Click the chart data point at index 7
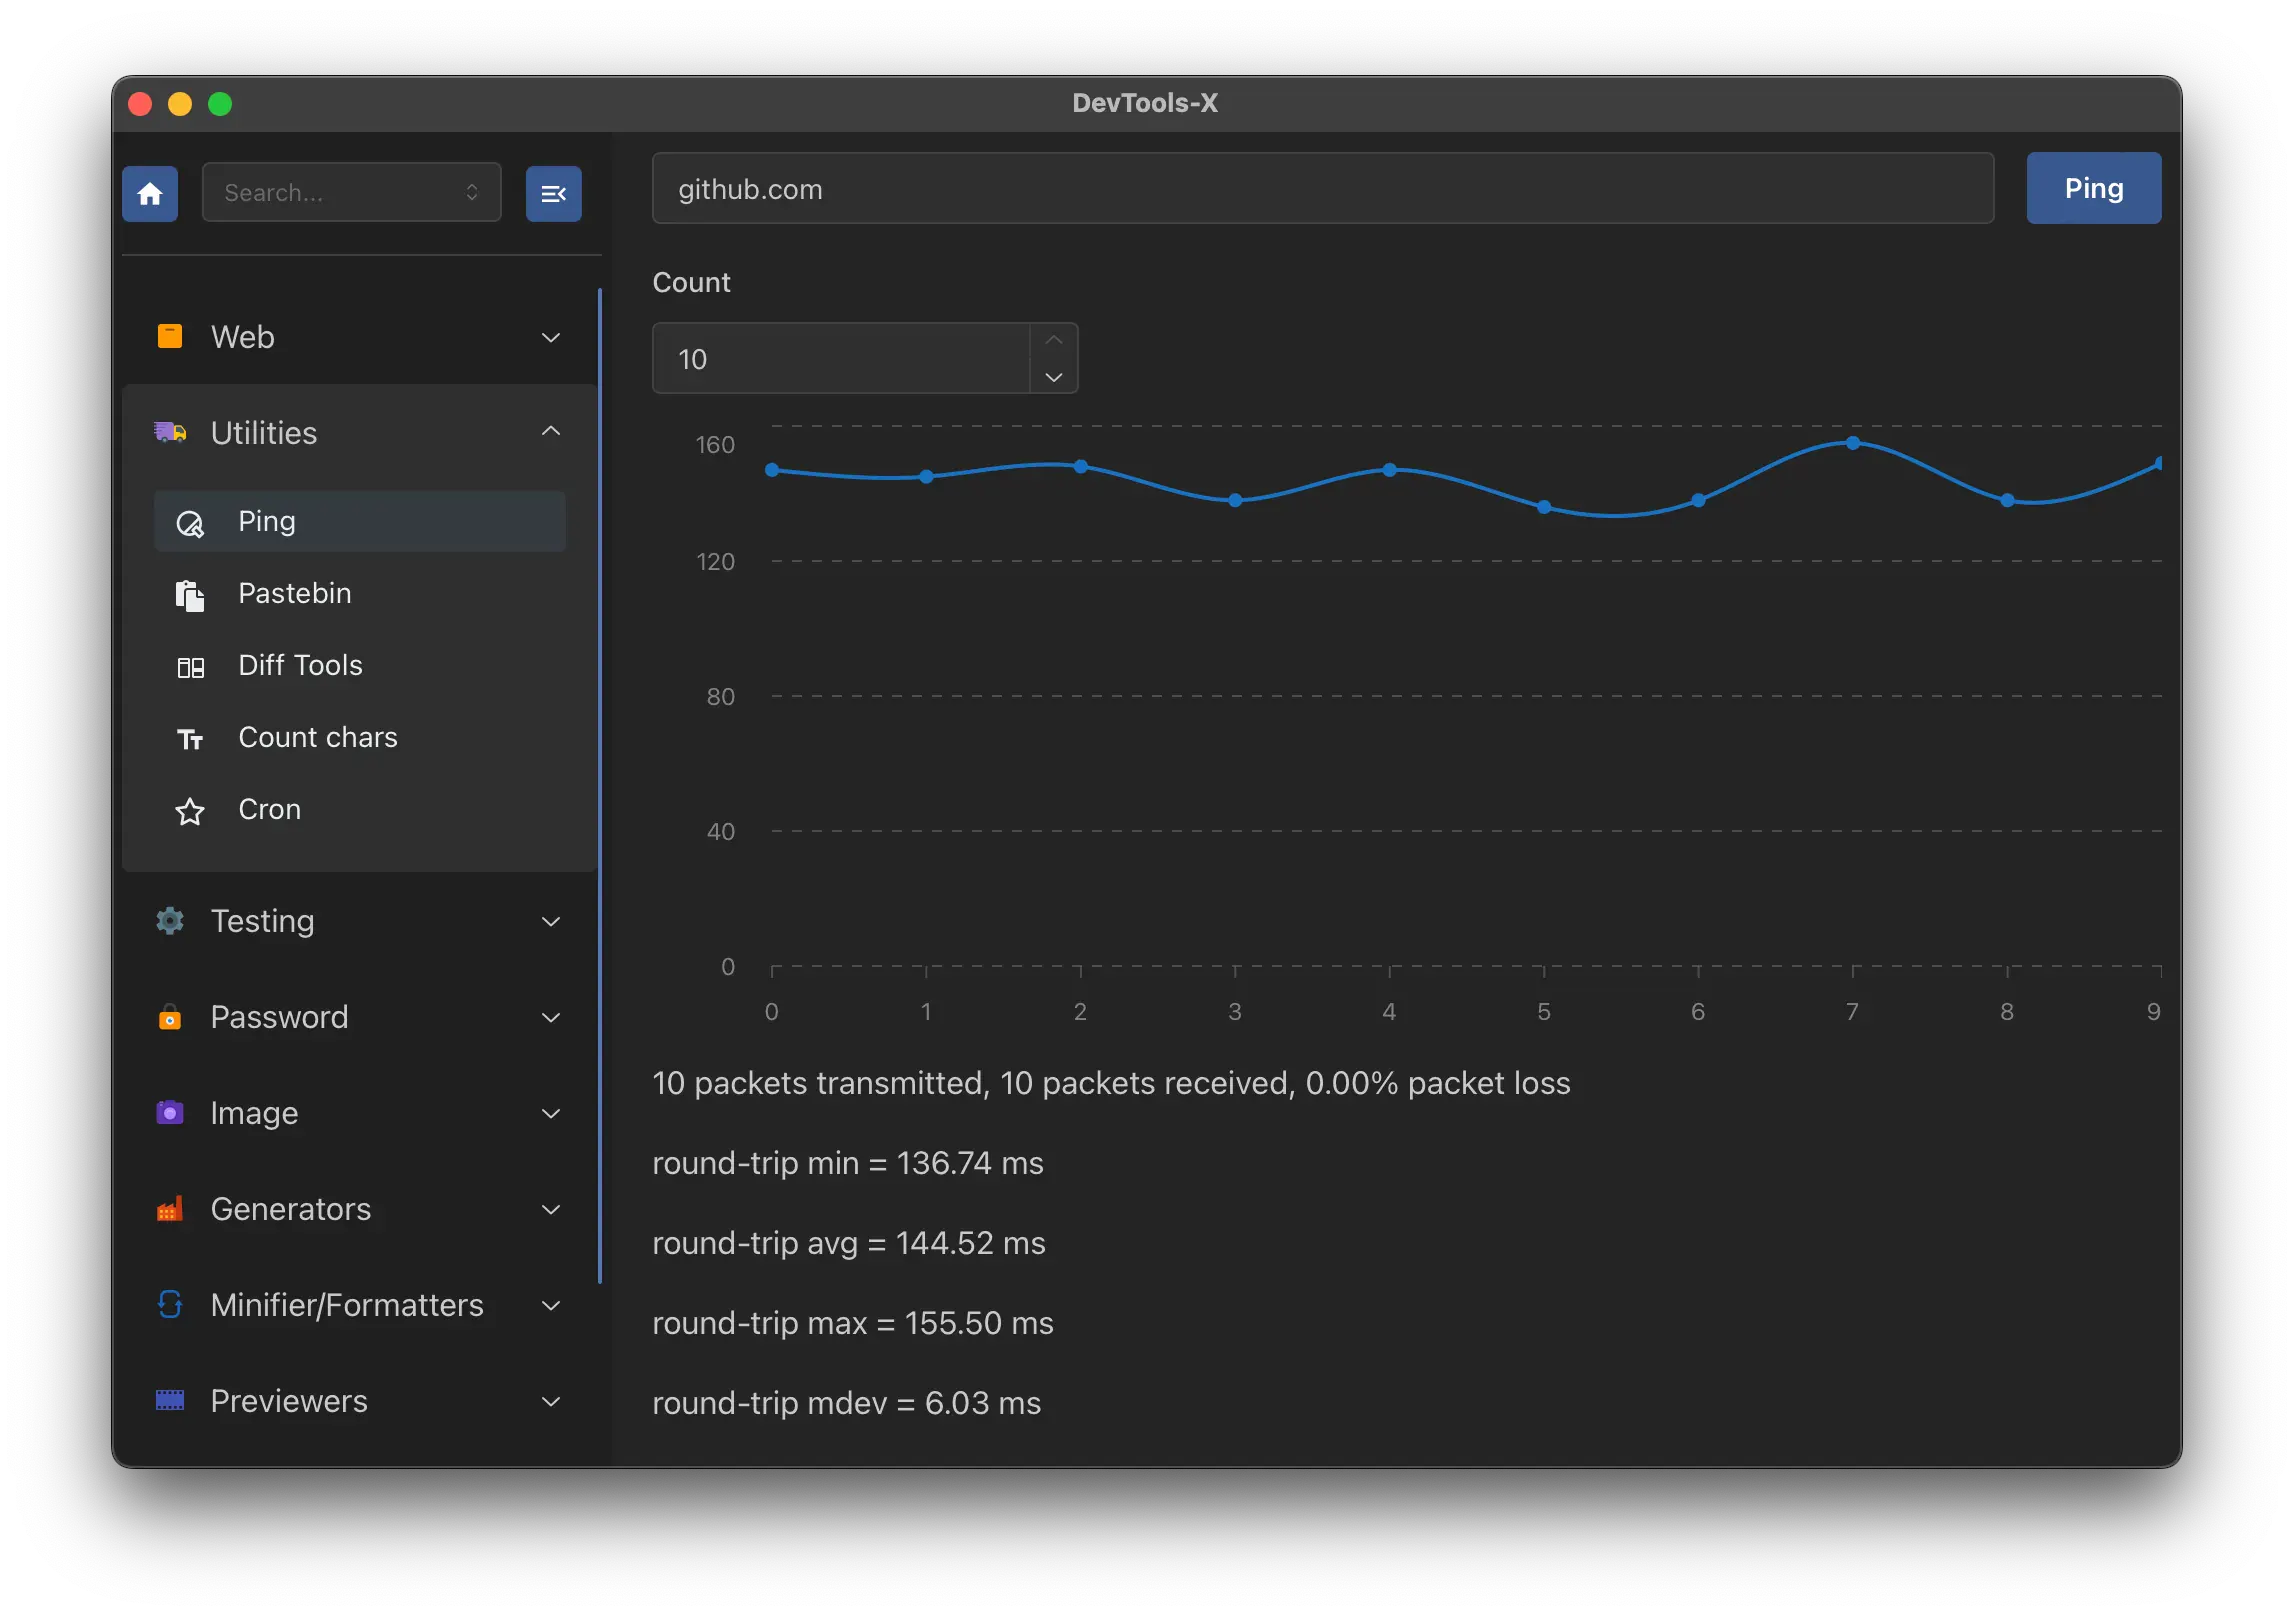The height and width of the screenshot is (1616, 2294). 1852,442
